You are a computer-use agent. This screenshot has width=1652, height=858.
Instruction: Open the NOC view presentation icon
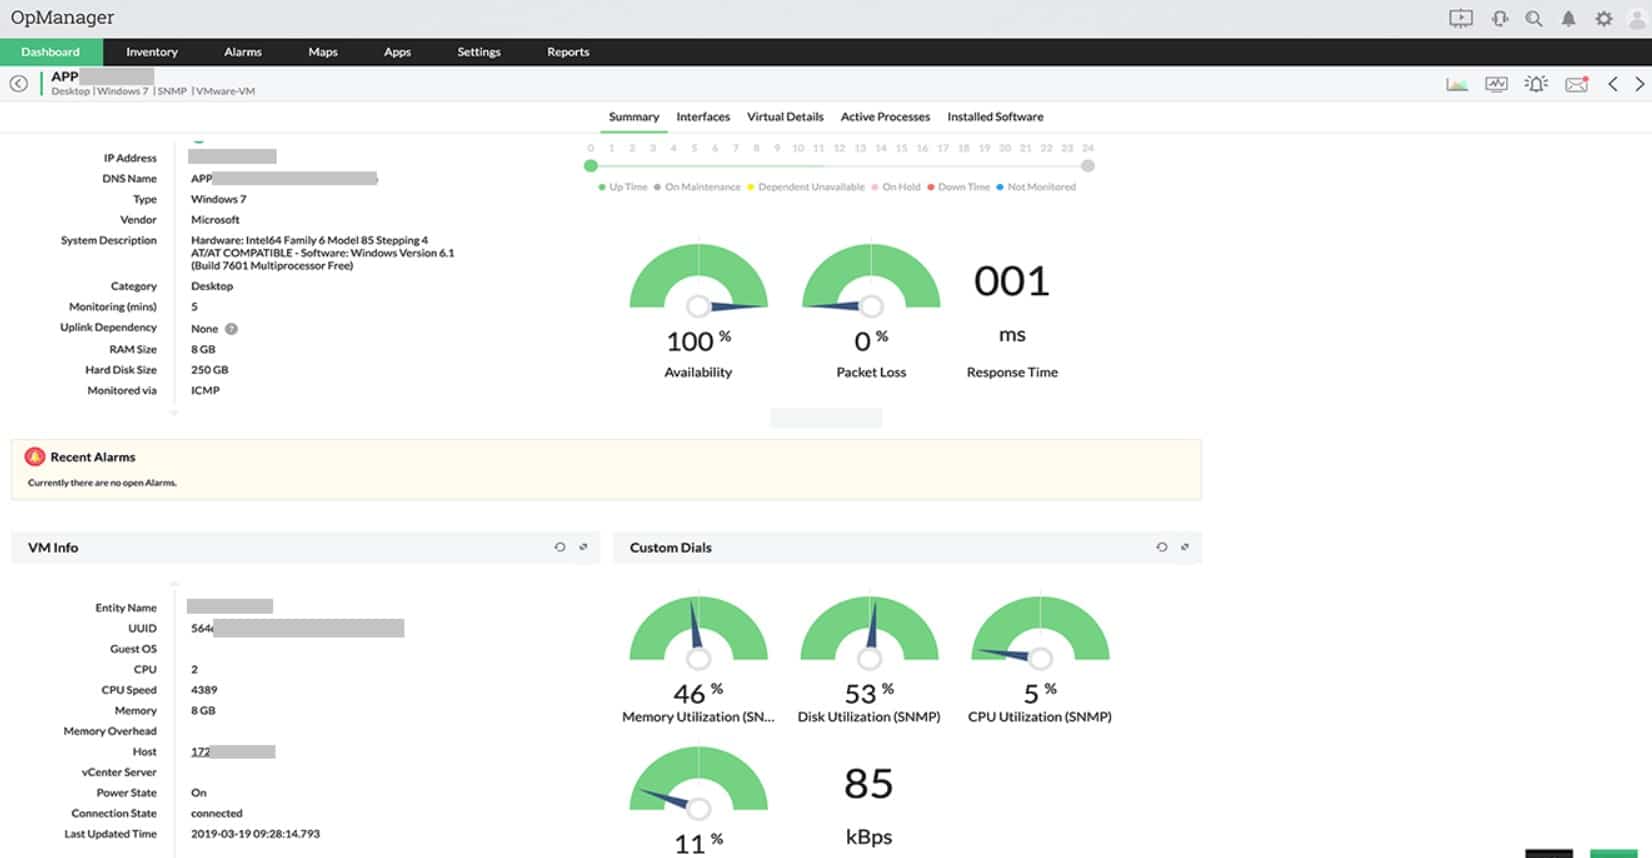pos(1461,18)
